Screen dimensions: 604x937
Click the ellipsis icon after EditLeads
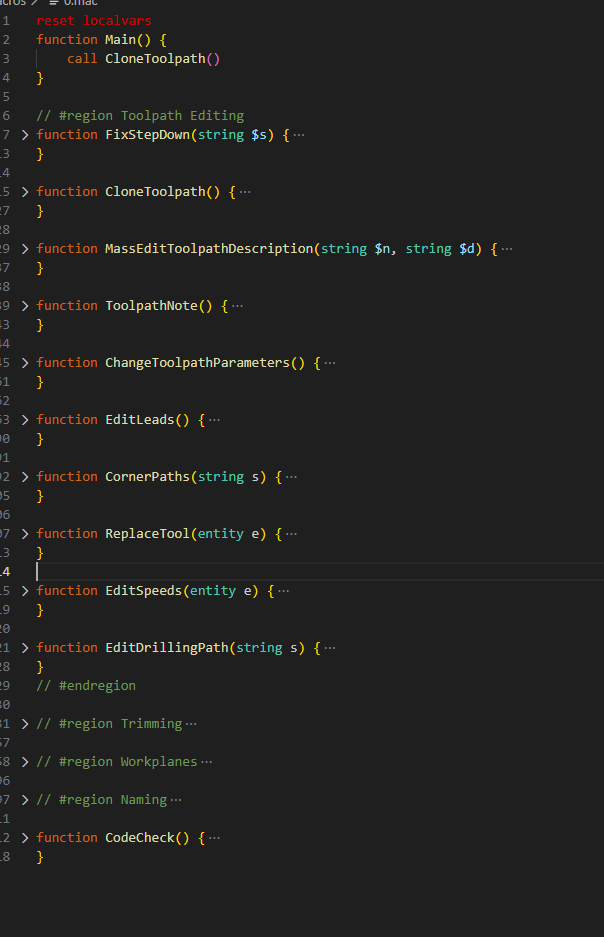click(214, 420)
